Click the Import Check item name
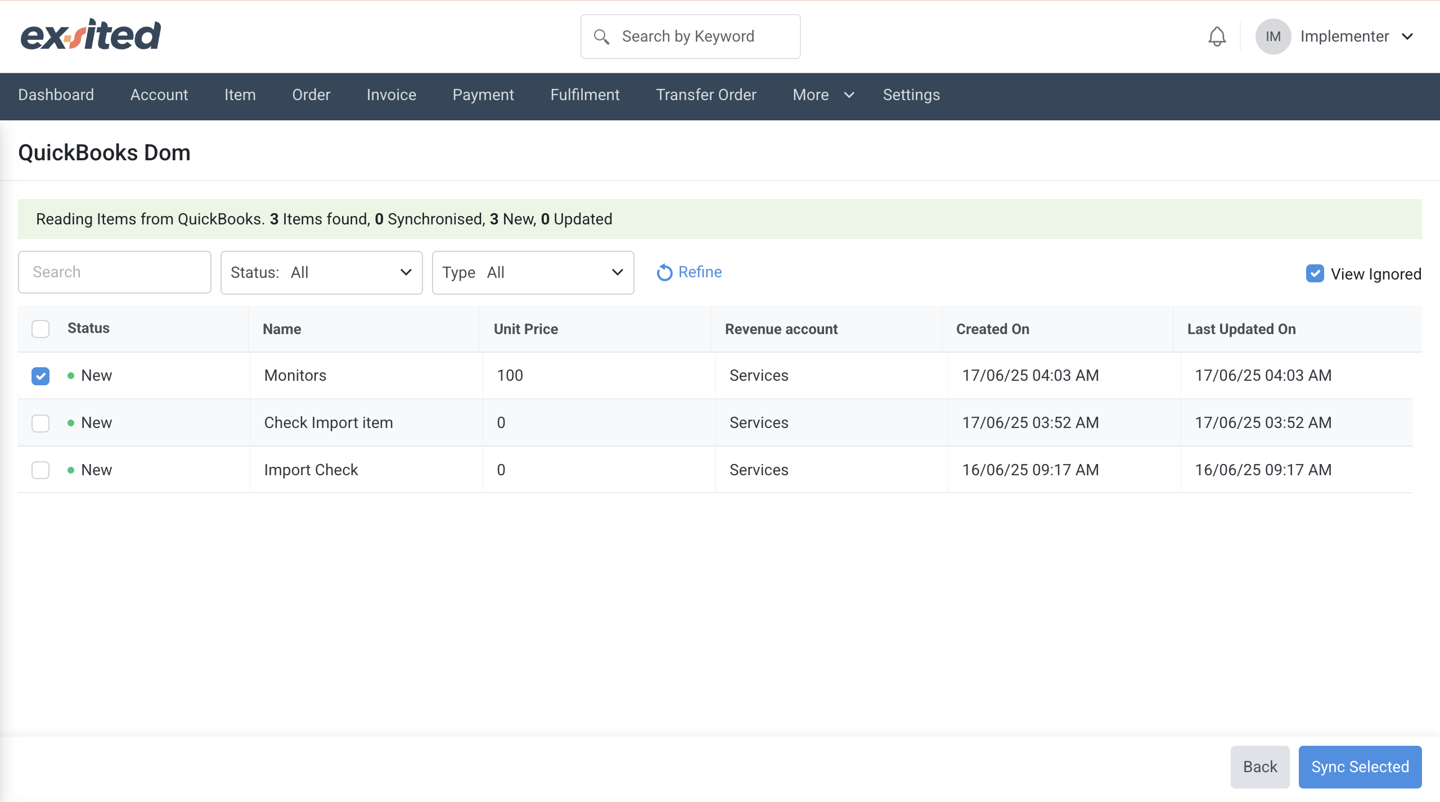 tap(311, 470)
